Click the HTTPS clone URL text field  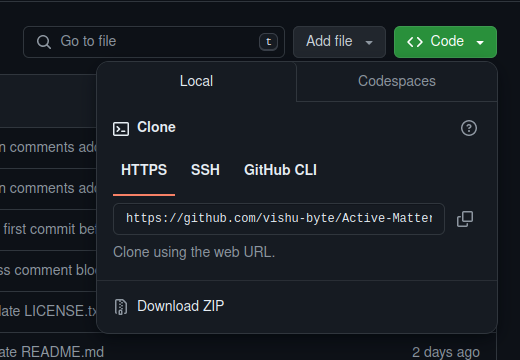279,219
